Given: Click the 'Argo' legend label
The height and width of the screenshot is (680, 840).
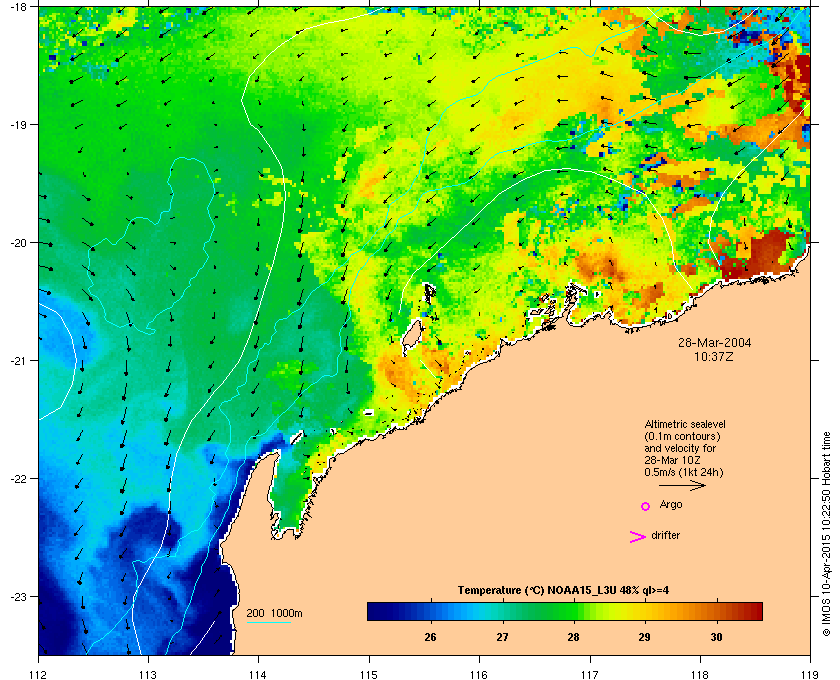Looking at the screenshot, I should [x=671, y=505].
